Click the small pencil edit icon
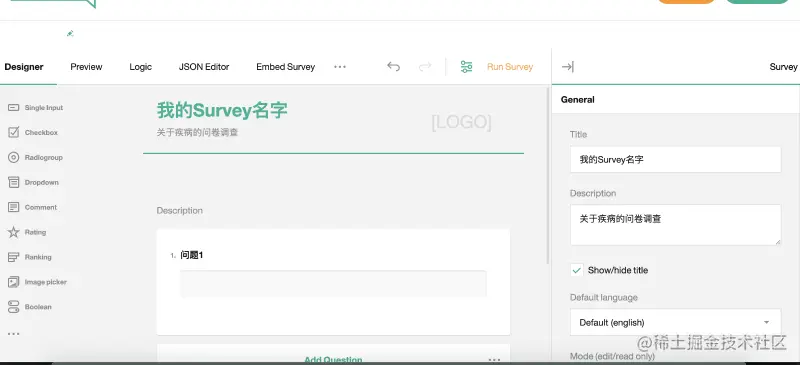 tap(70, 34)
